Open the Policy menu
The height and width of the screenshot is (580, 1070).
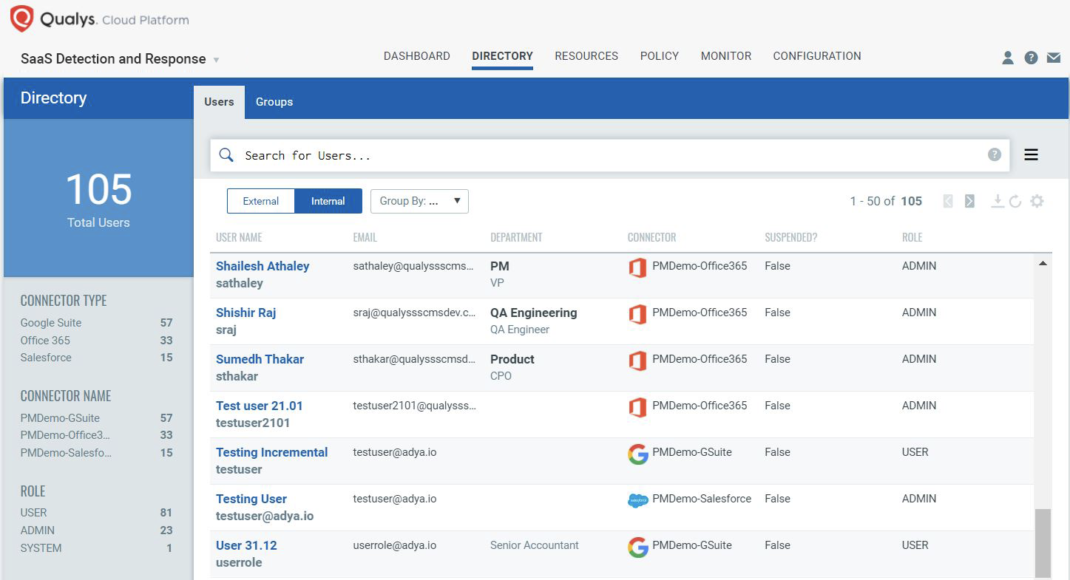click(659, 56)
